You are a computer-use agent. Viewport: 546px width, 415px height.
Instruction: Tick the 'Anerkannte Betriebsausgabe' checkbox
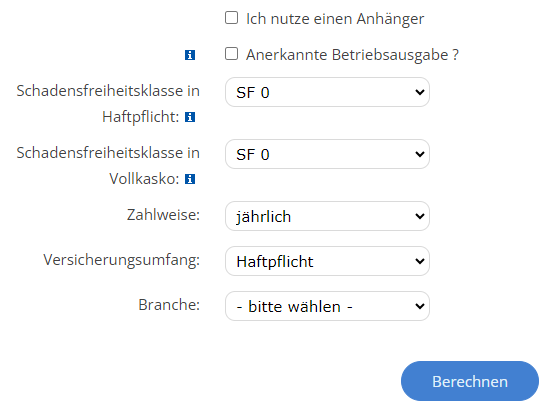point(232,54)
